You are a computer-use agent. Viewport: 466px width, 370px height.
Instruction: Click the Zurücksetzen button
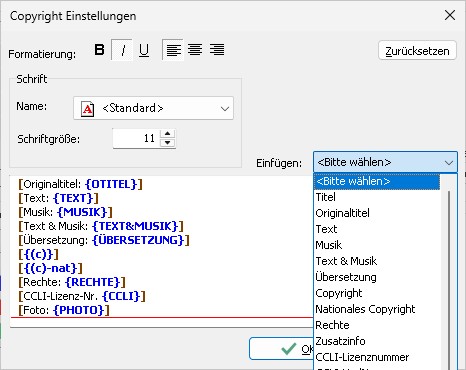417,51
